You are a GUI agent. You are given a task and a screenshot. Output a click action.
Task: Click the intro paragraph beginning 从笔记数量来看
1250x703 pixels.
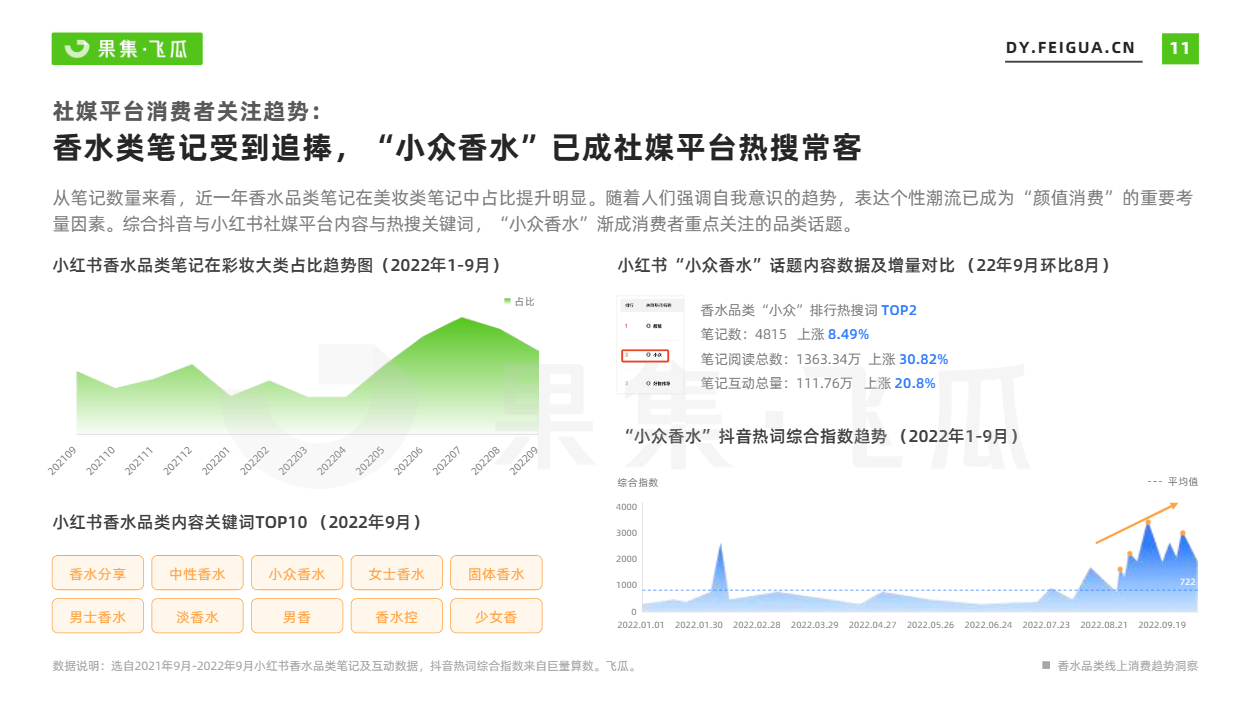point(622,210)
